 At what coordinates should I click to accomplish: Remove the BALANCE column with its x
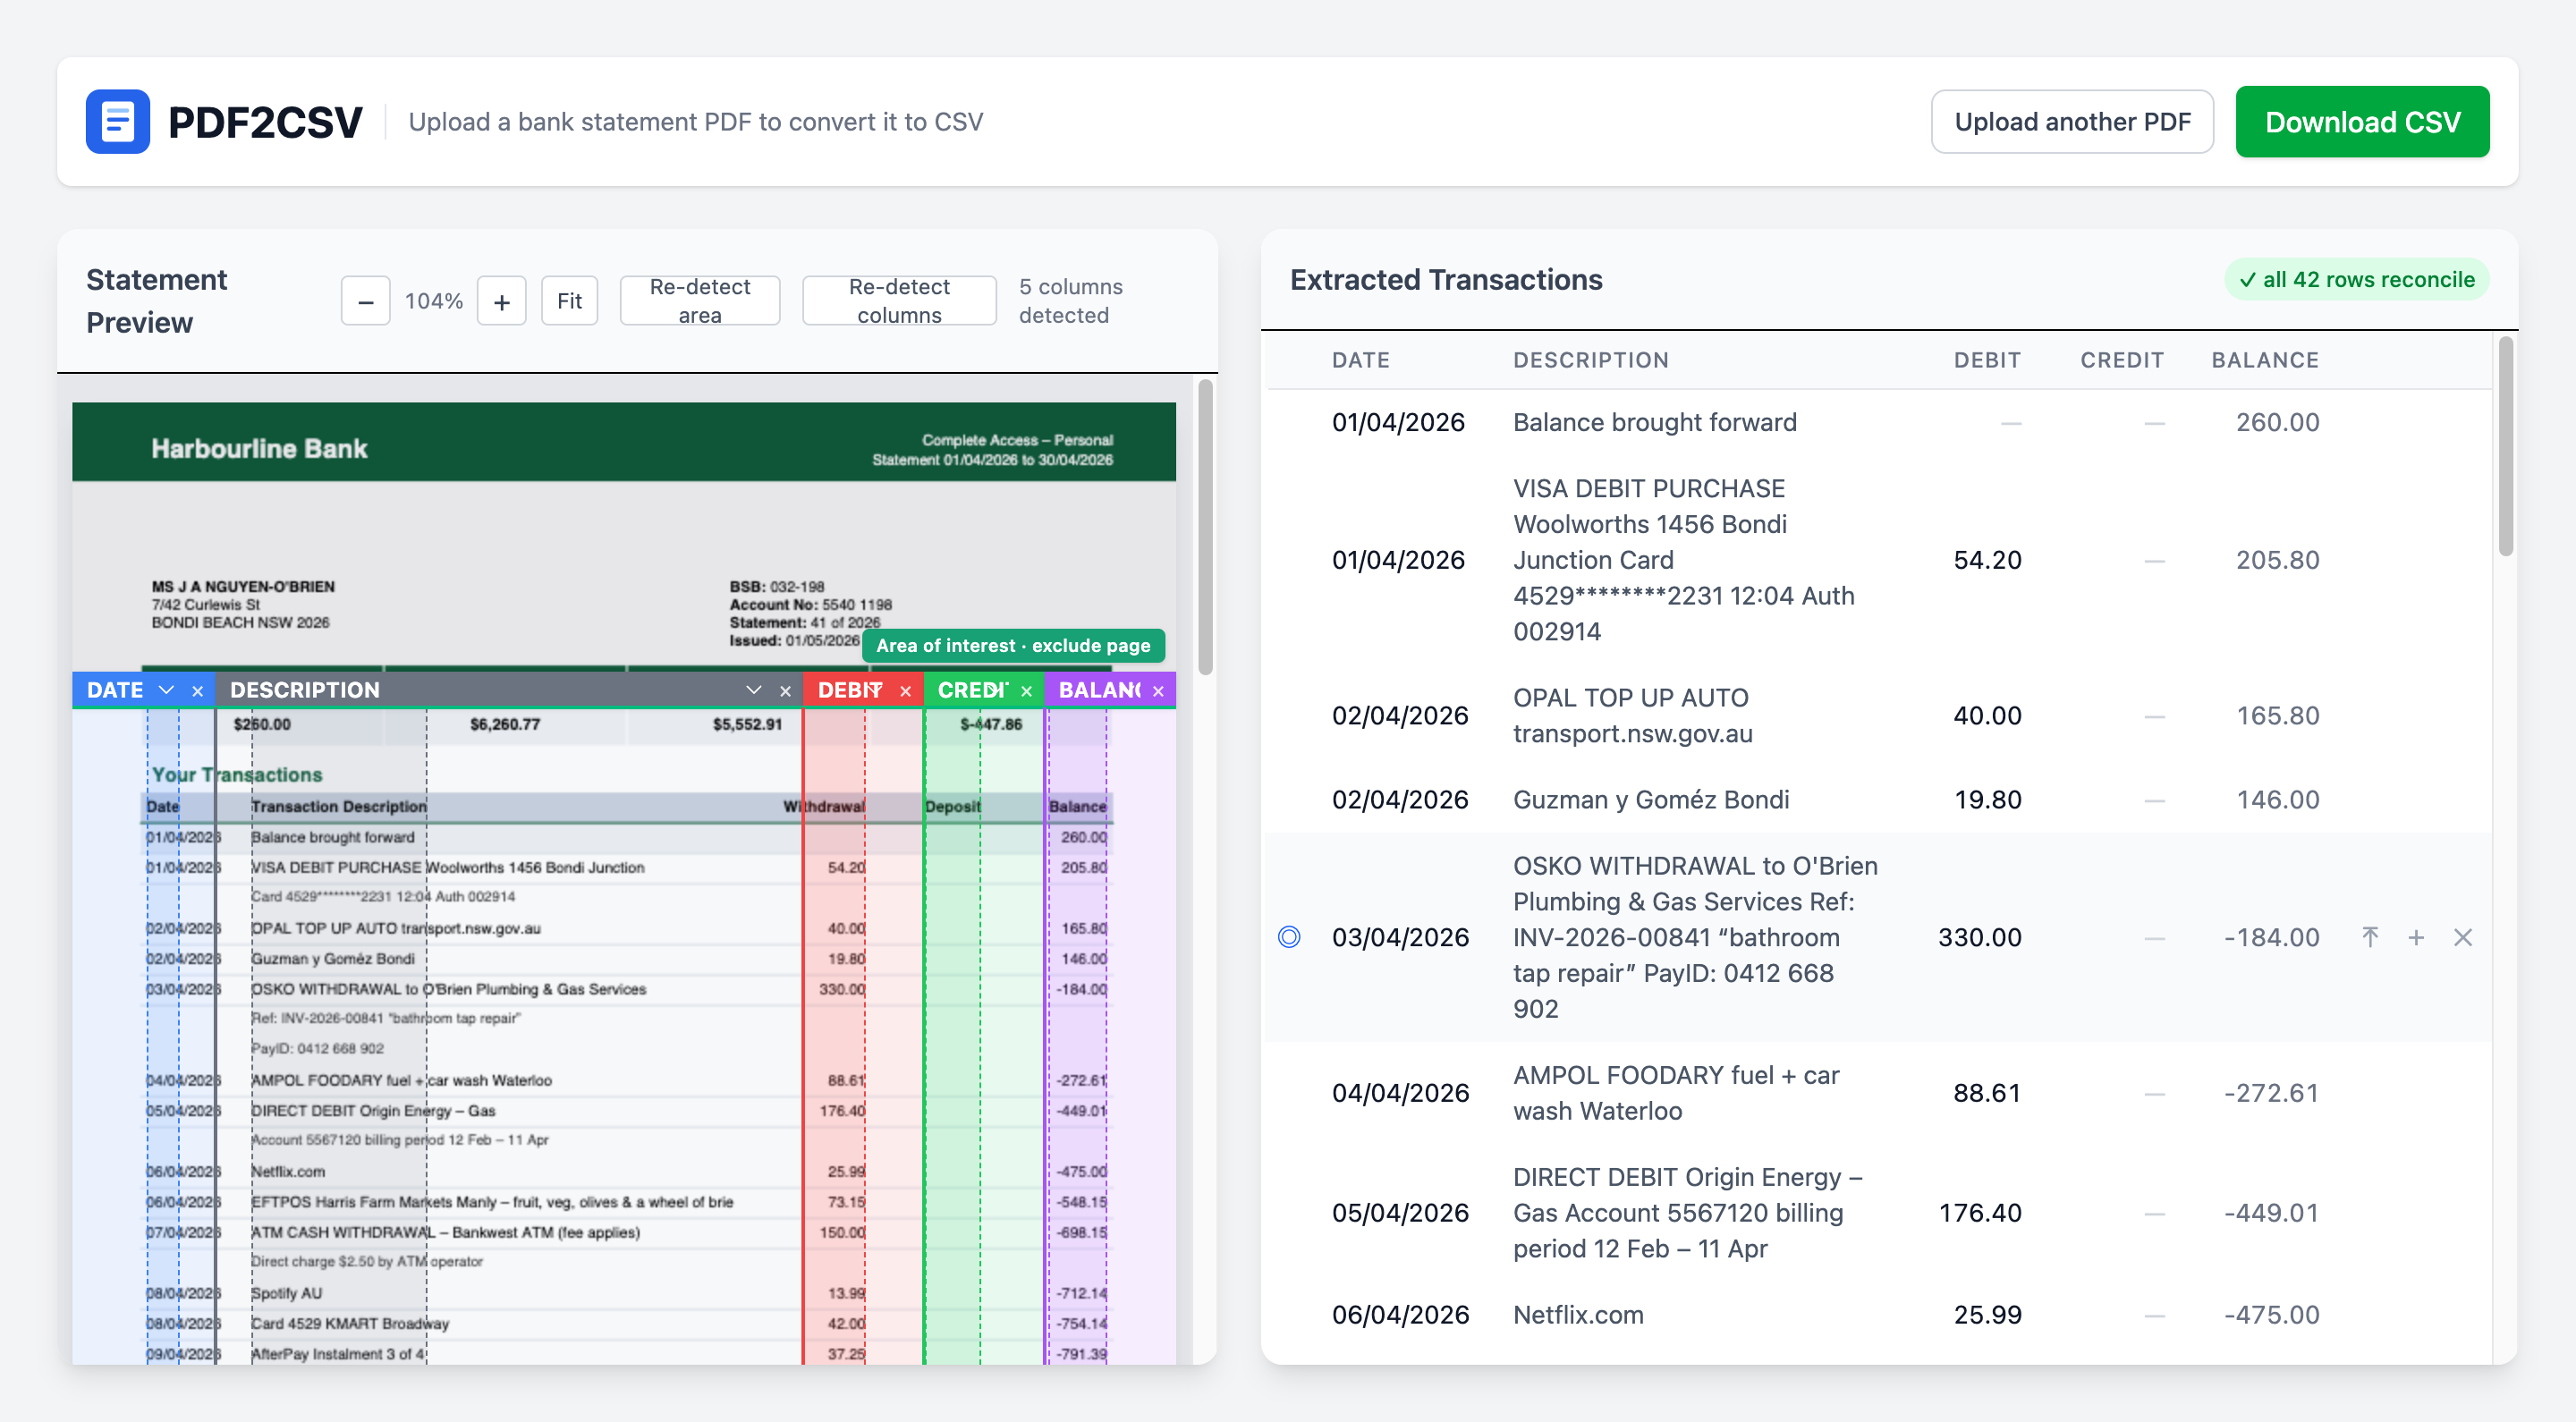point(1158,691)
